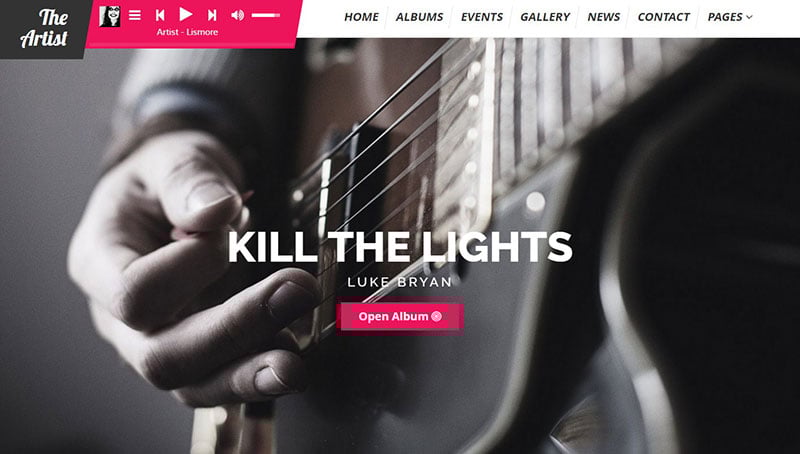Open the Albums menu item

419,17
